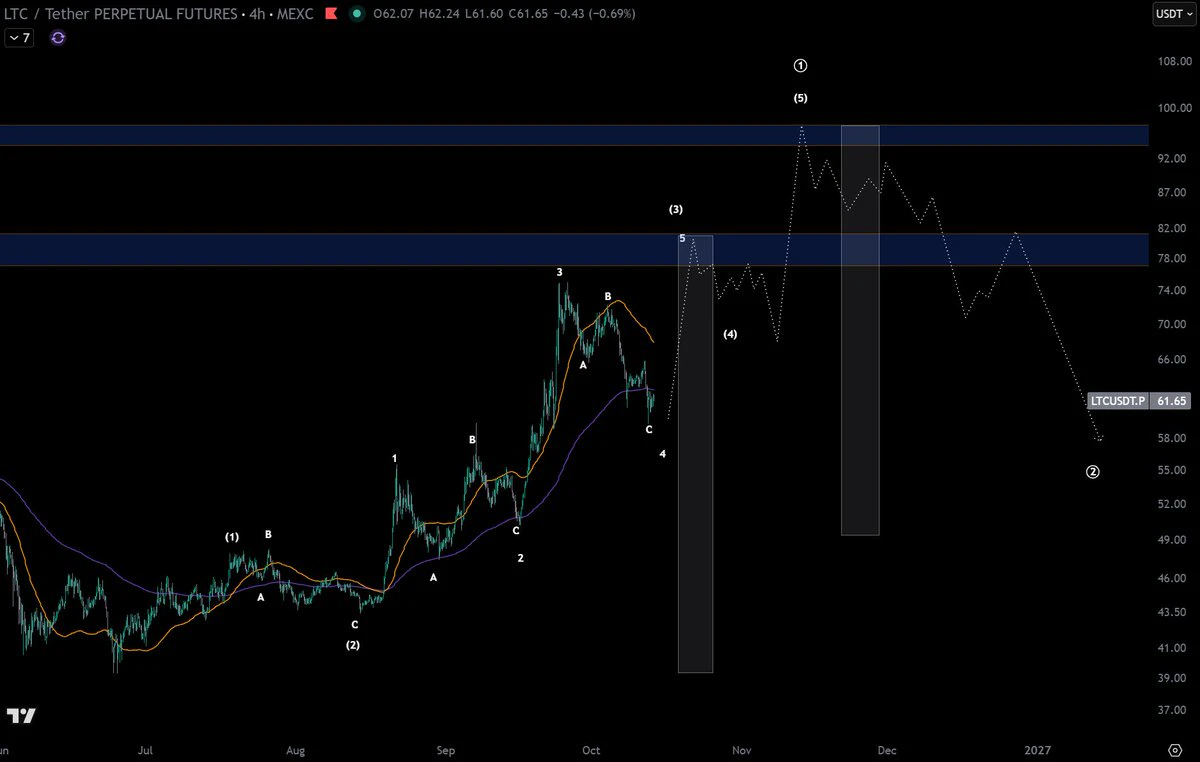The width and height of the screenshot is (1200, 762).
Task: Select the circled 1 wave label at top
Action: pos(801,66)
